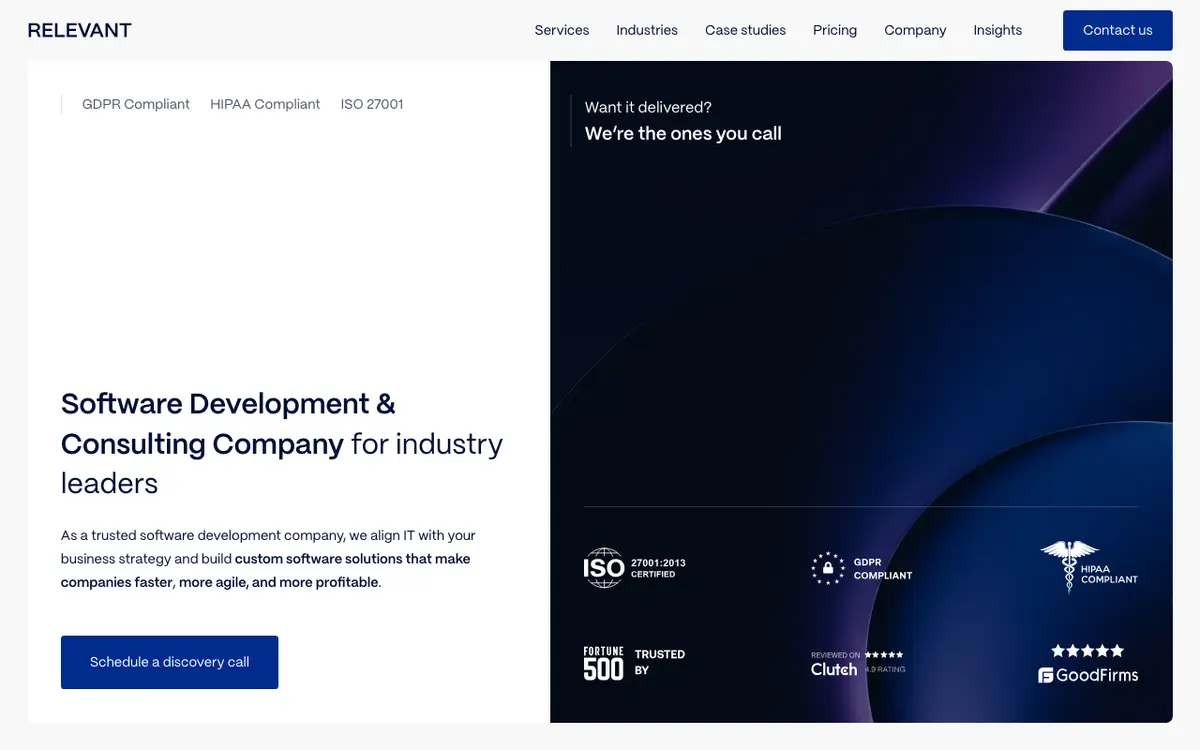Click the GoodFirms five-star badge

click(x=1088, y=663)
